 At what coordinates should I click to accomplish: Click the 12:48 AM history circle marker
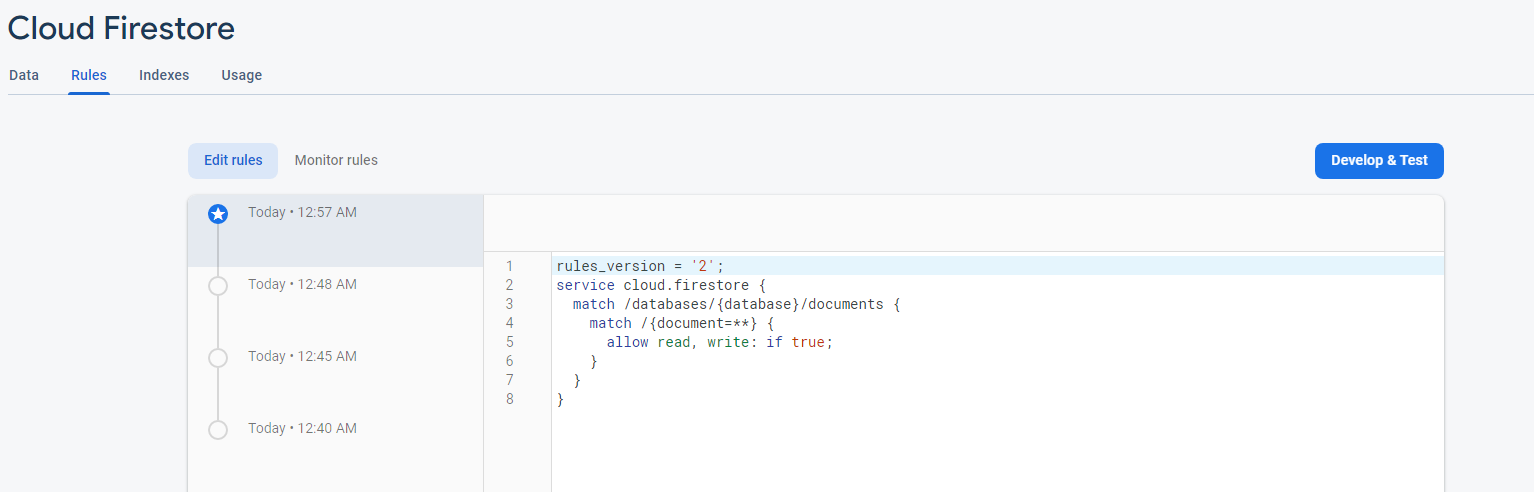click(x=218, y=286)
